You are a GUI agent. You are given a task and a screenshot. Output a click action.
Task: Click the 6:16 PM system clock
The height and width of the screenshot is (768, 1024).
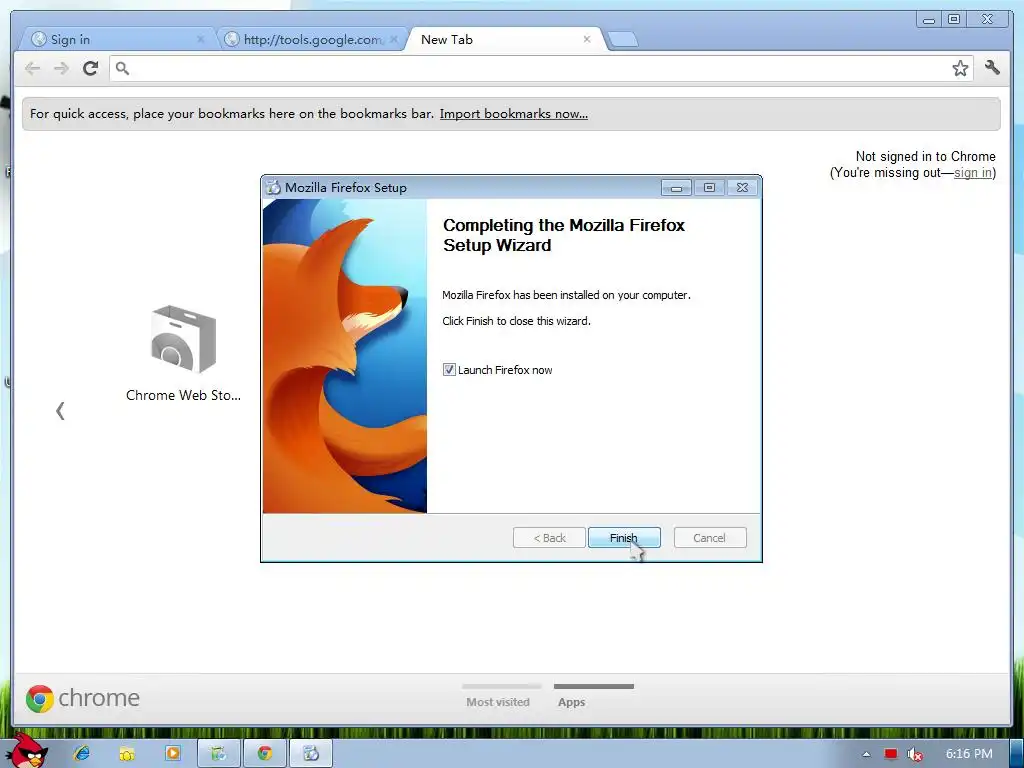tap(969, 754)
